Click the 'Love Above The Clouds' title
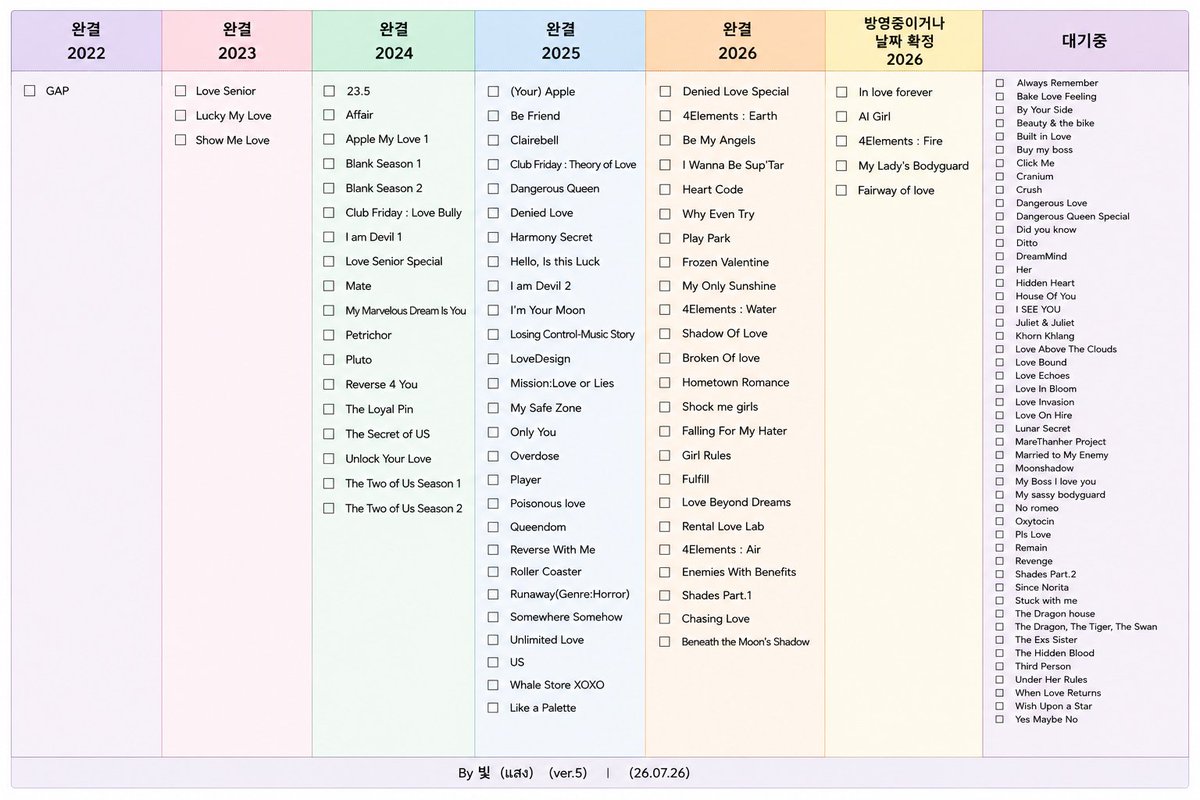Screen dimensions: 1200x800 1066,349
